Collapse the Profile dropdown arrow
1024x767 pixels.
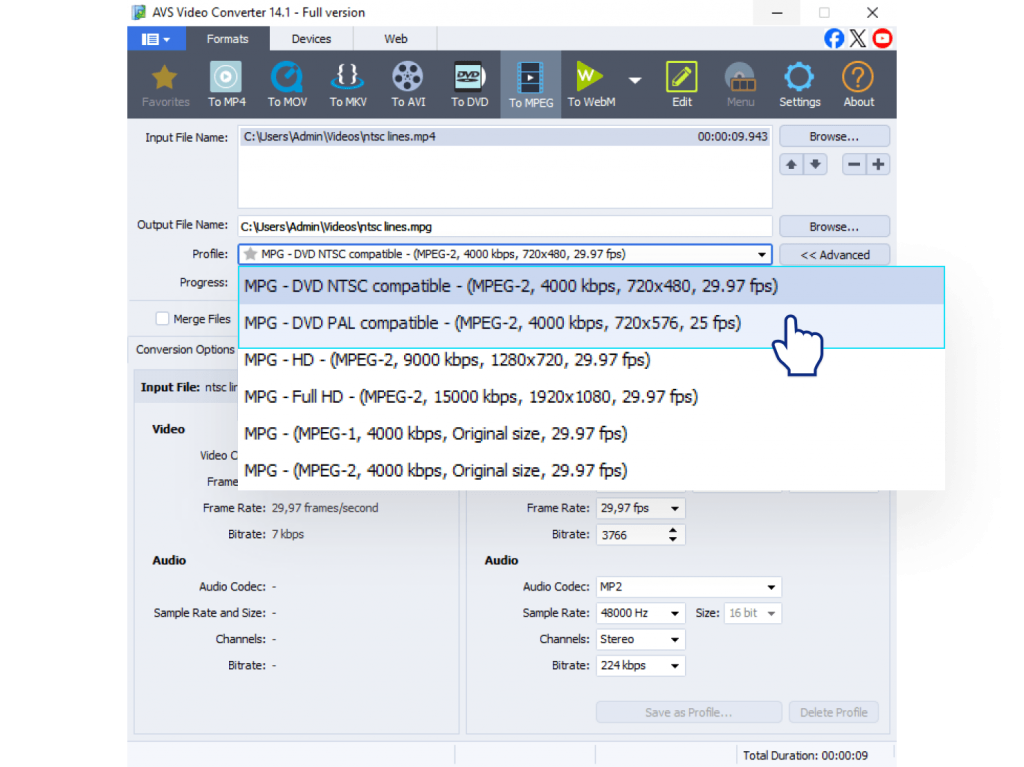click(x=761, y=255)
